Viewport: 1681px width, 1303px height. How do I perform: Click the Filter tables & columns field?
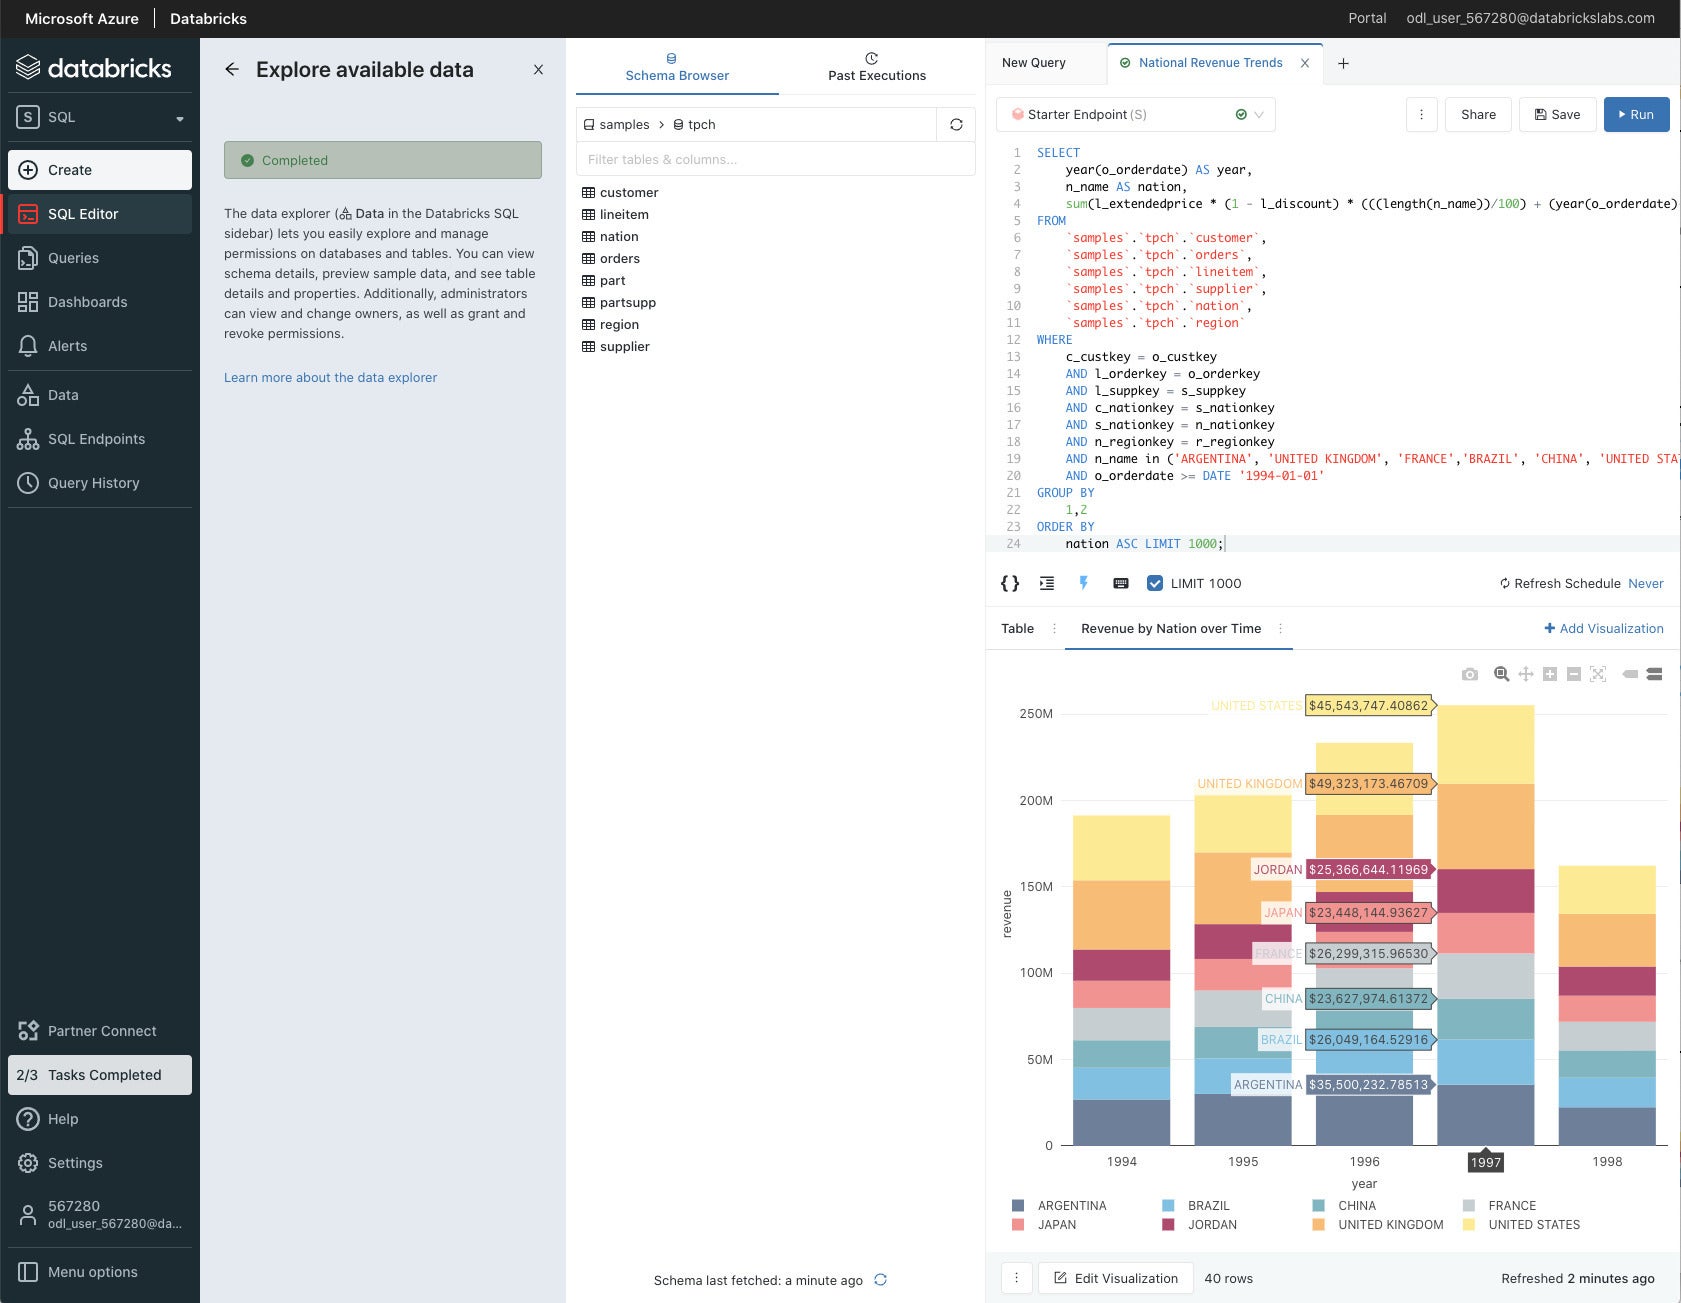(x=775, y=159)
